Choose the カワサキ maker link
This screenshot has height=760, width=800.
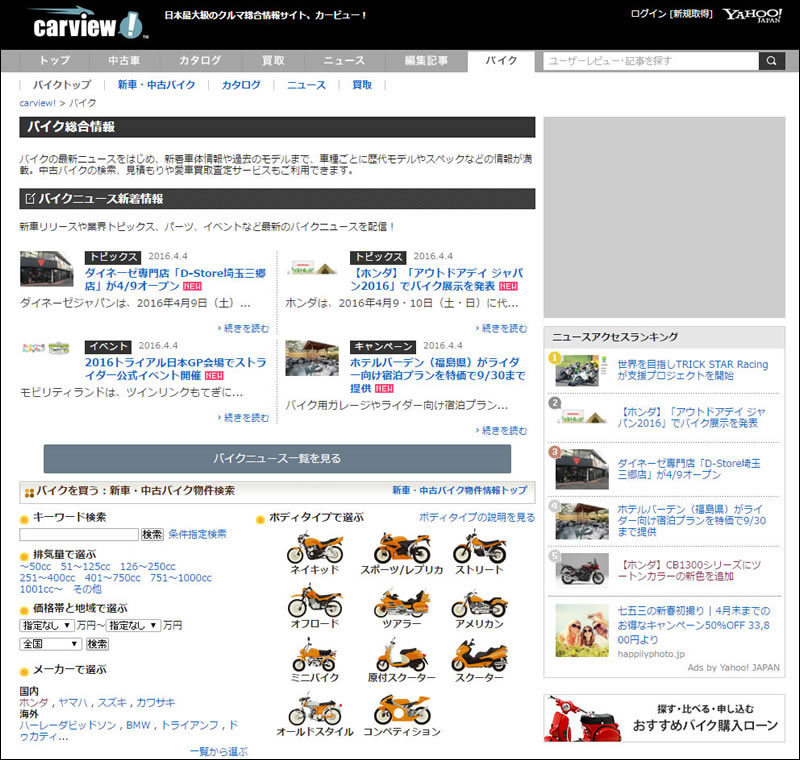click(x=156, y=702)
